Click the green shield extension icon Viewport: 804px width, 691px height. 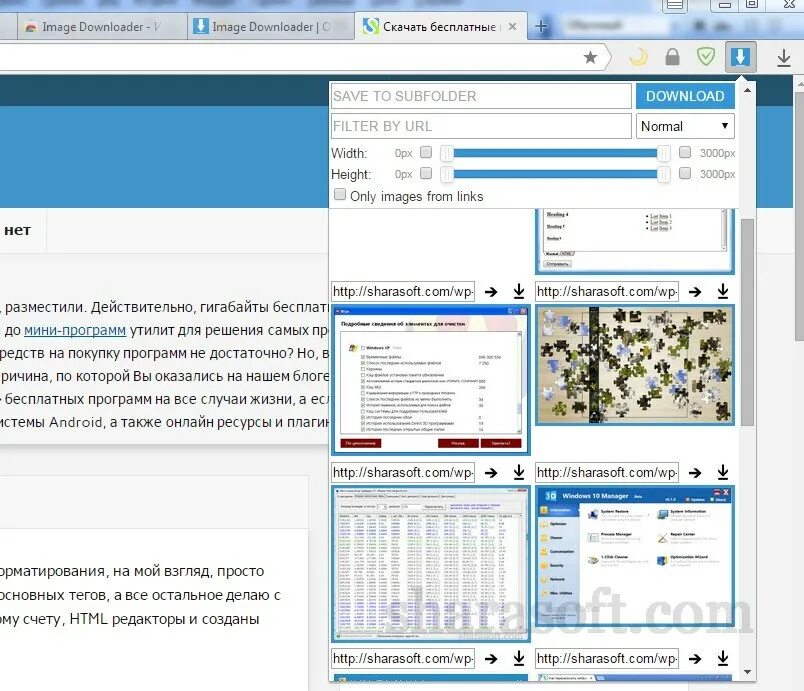click(x=706, y=56)
